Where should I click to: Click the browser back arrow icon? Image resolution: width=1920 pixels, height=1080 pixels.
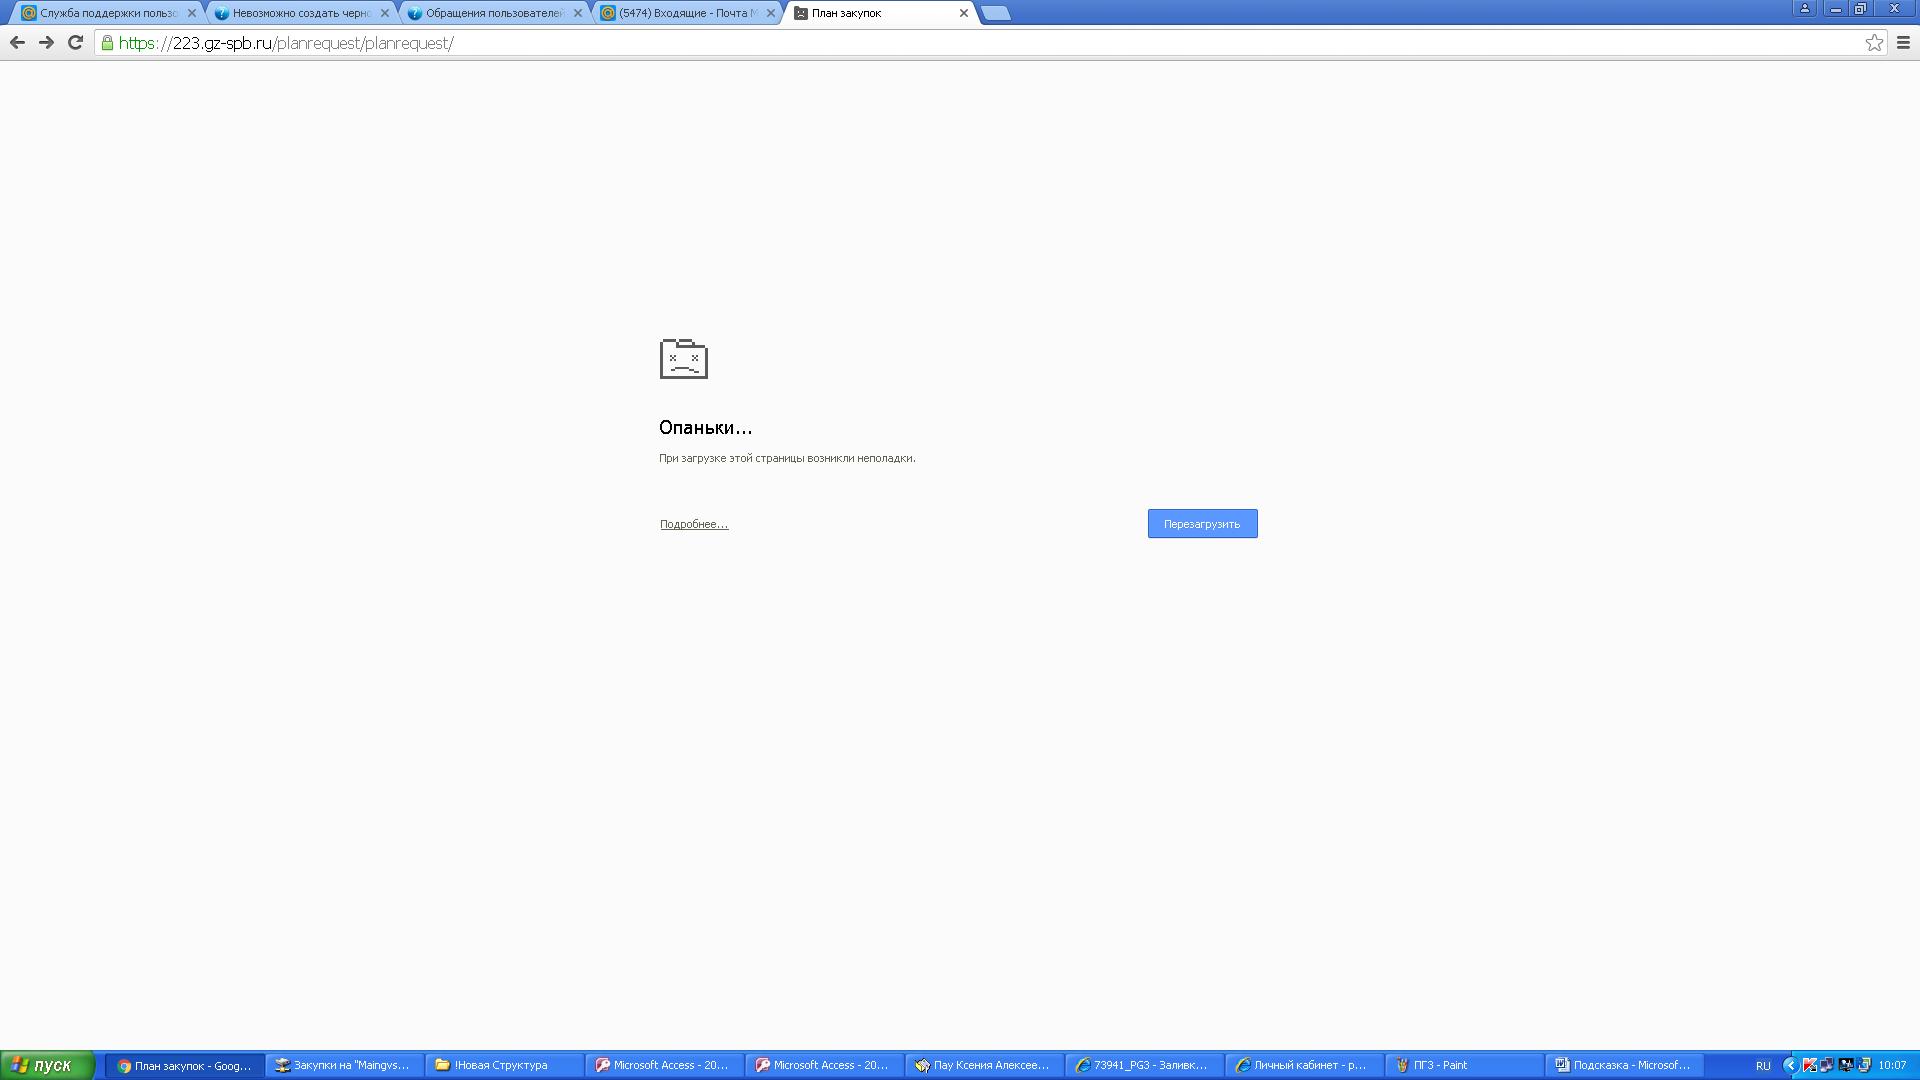pos(17,42)
